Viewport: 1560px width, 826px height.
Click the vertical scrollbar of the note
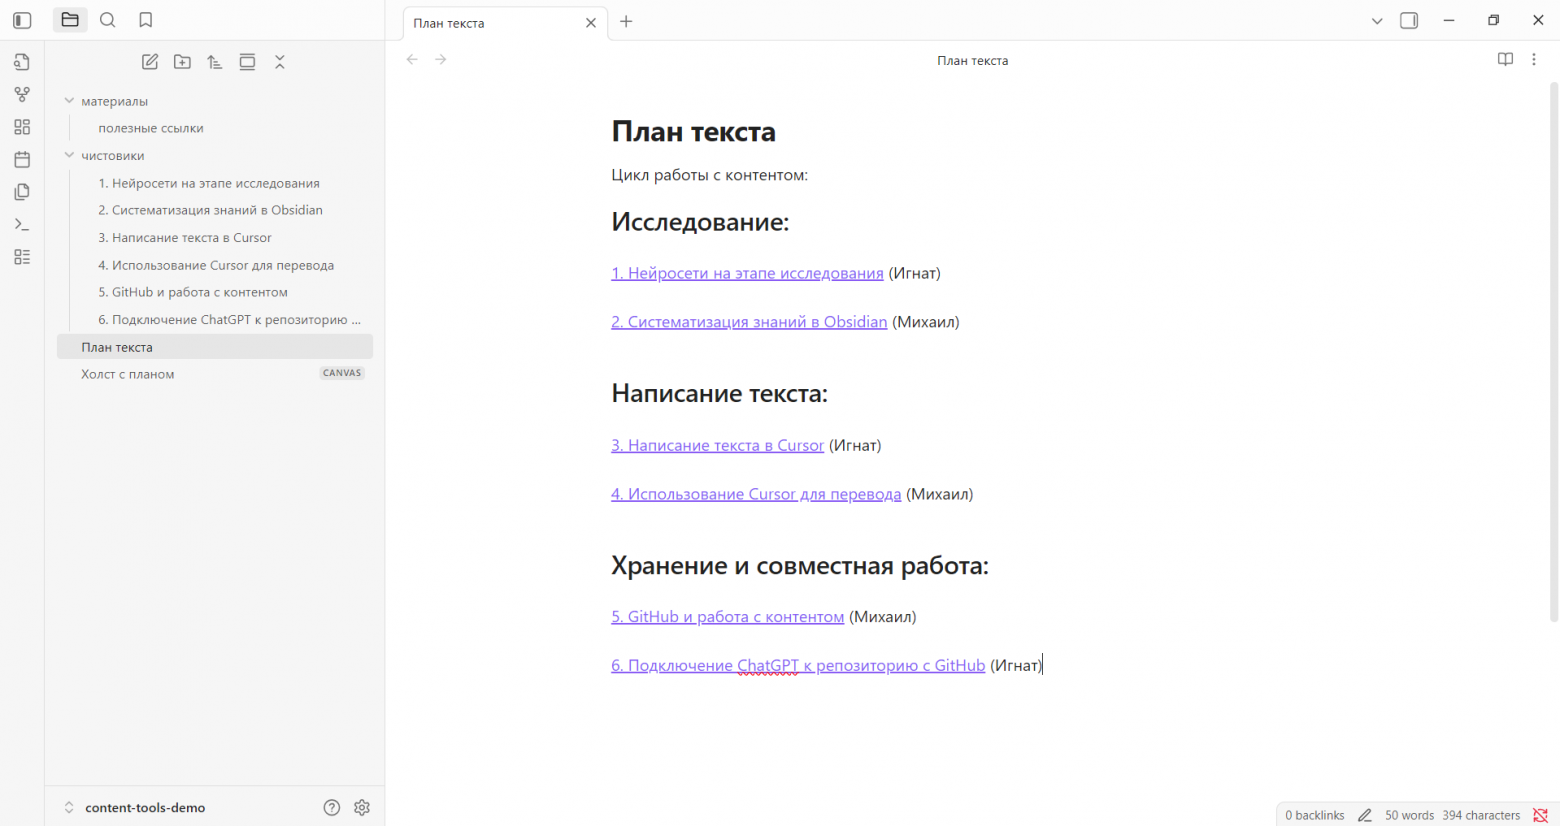pyautogui.click(x=1554, y=350)
